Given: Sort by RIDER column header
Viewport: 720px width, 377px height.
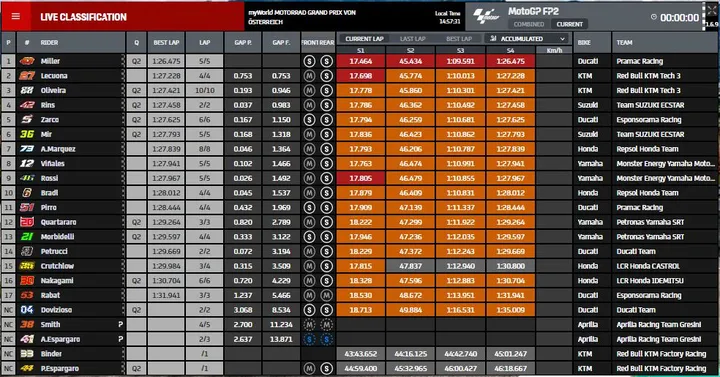Looking at the screenshot, I should click(49, 42).
